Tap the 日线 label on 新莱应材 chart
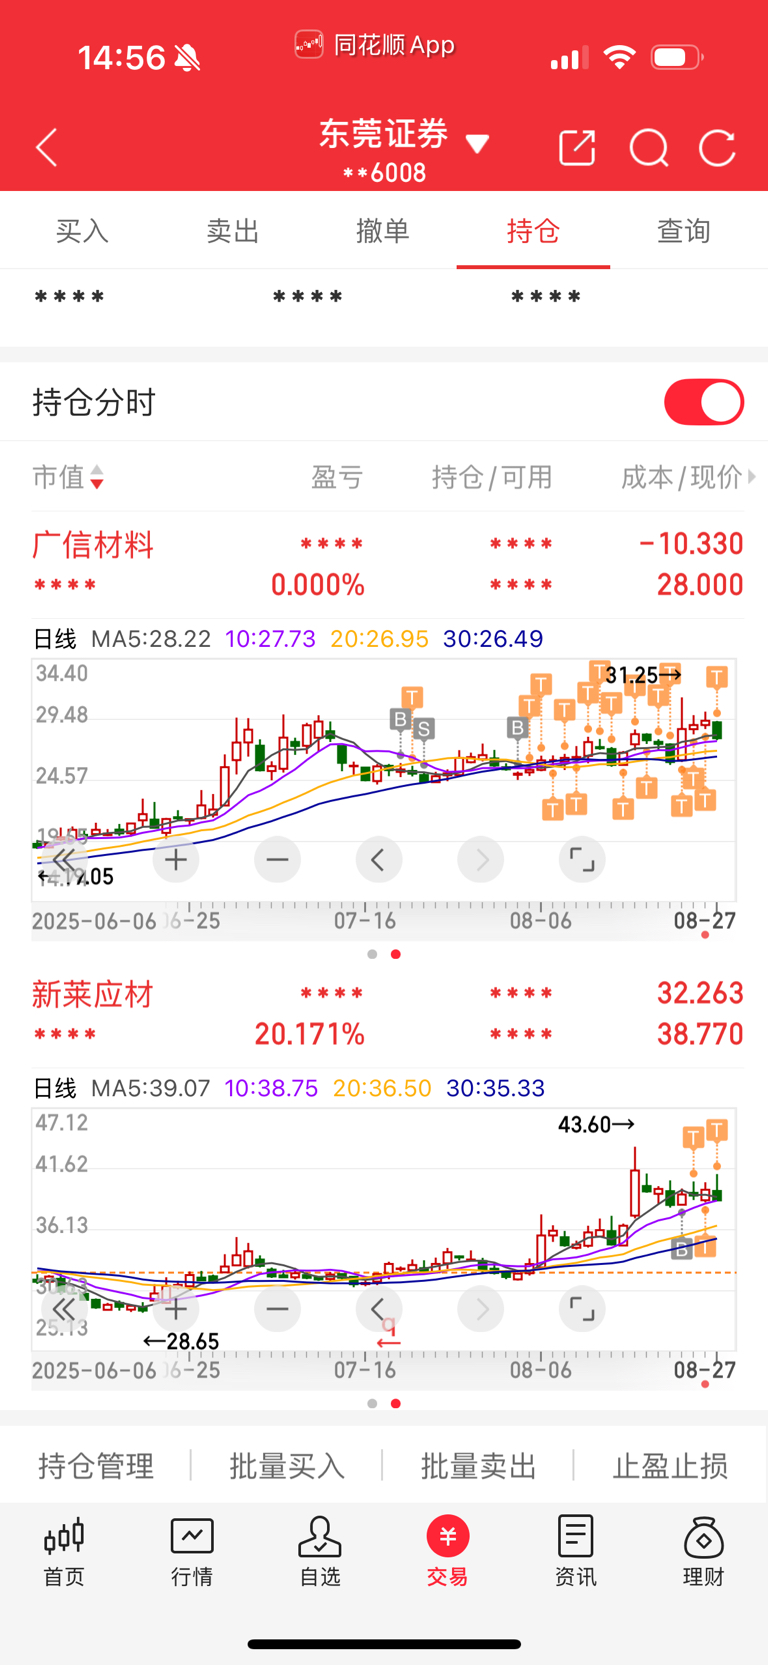 click(x=54, y=1088)
